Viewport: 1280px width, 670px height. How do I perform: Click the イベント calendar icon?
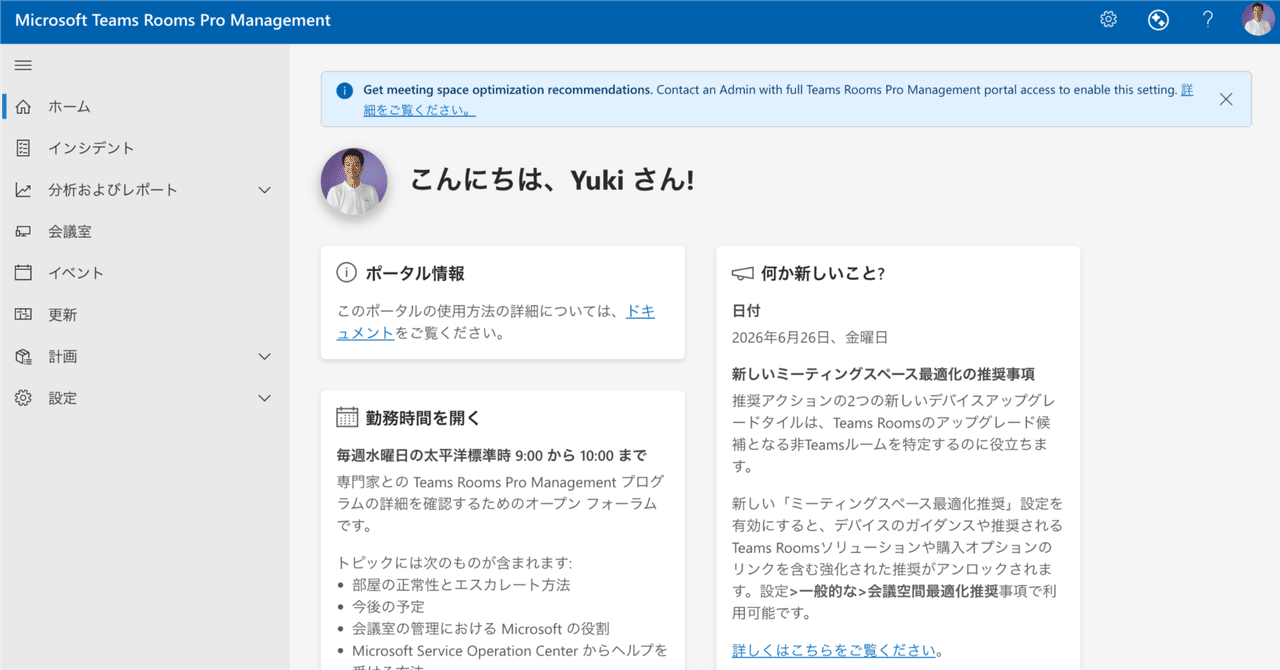[23, 273]
